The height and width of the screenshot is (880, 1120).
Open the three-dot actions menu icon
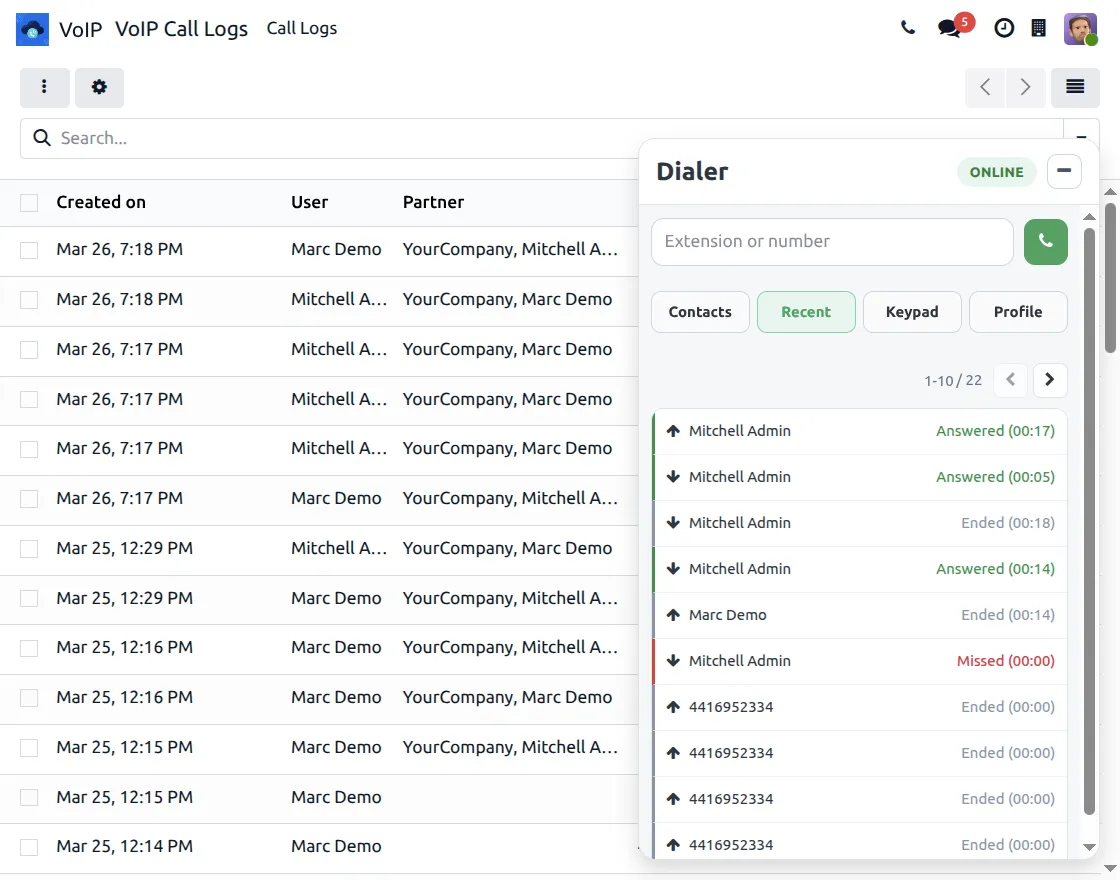(44, 87)
